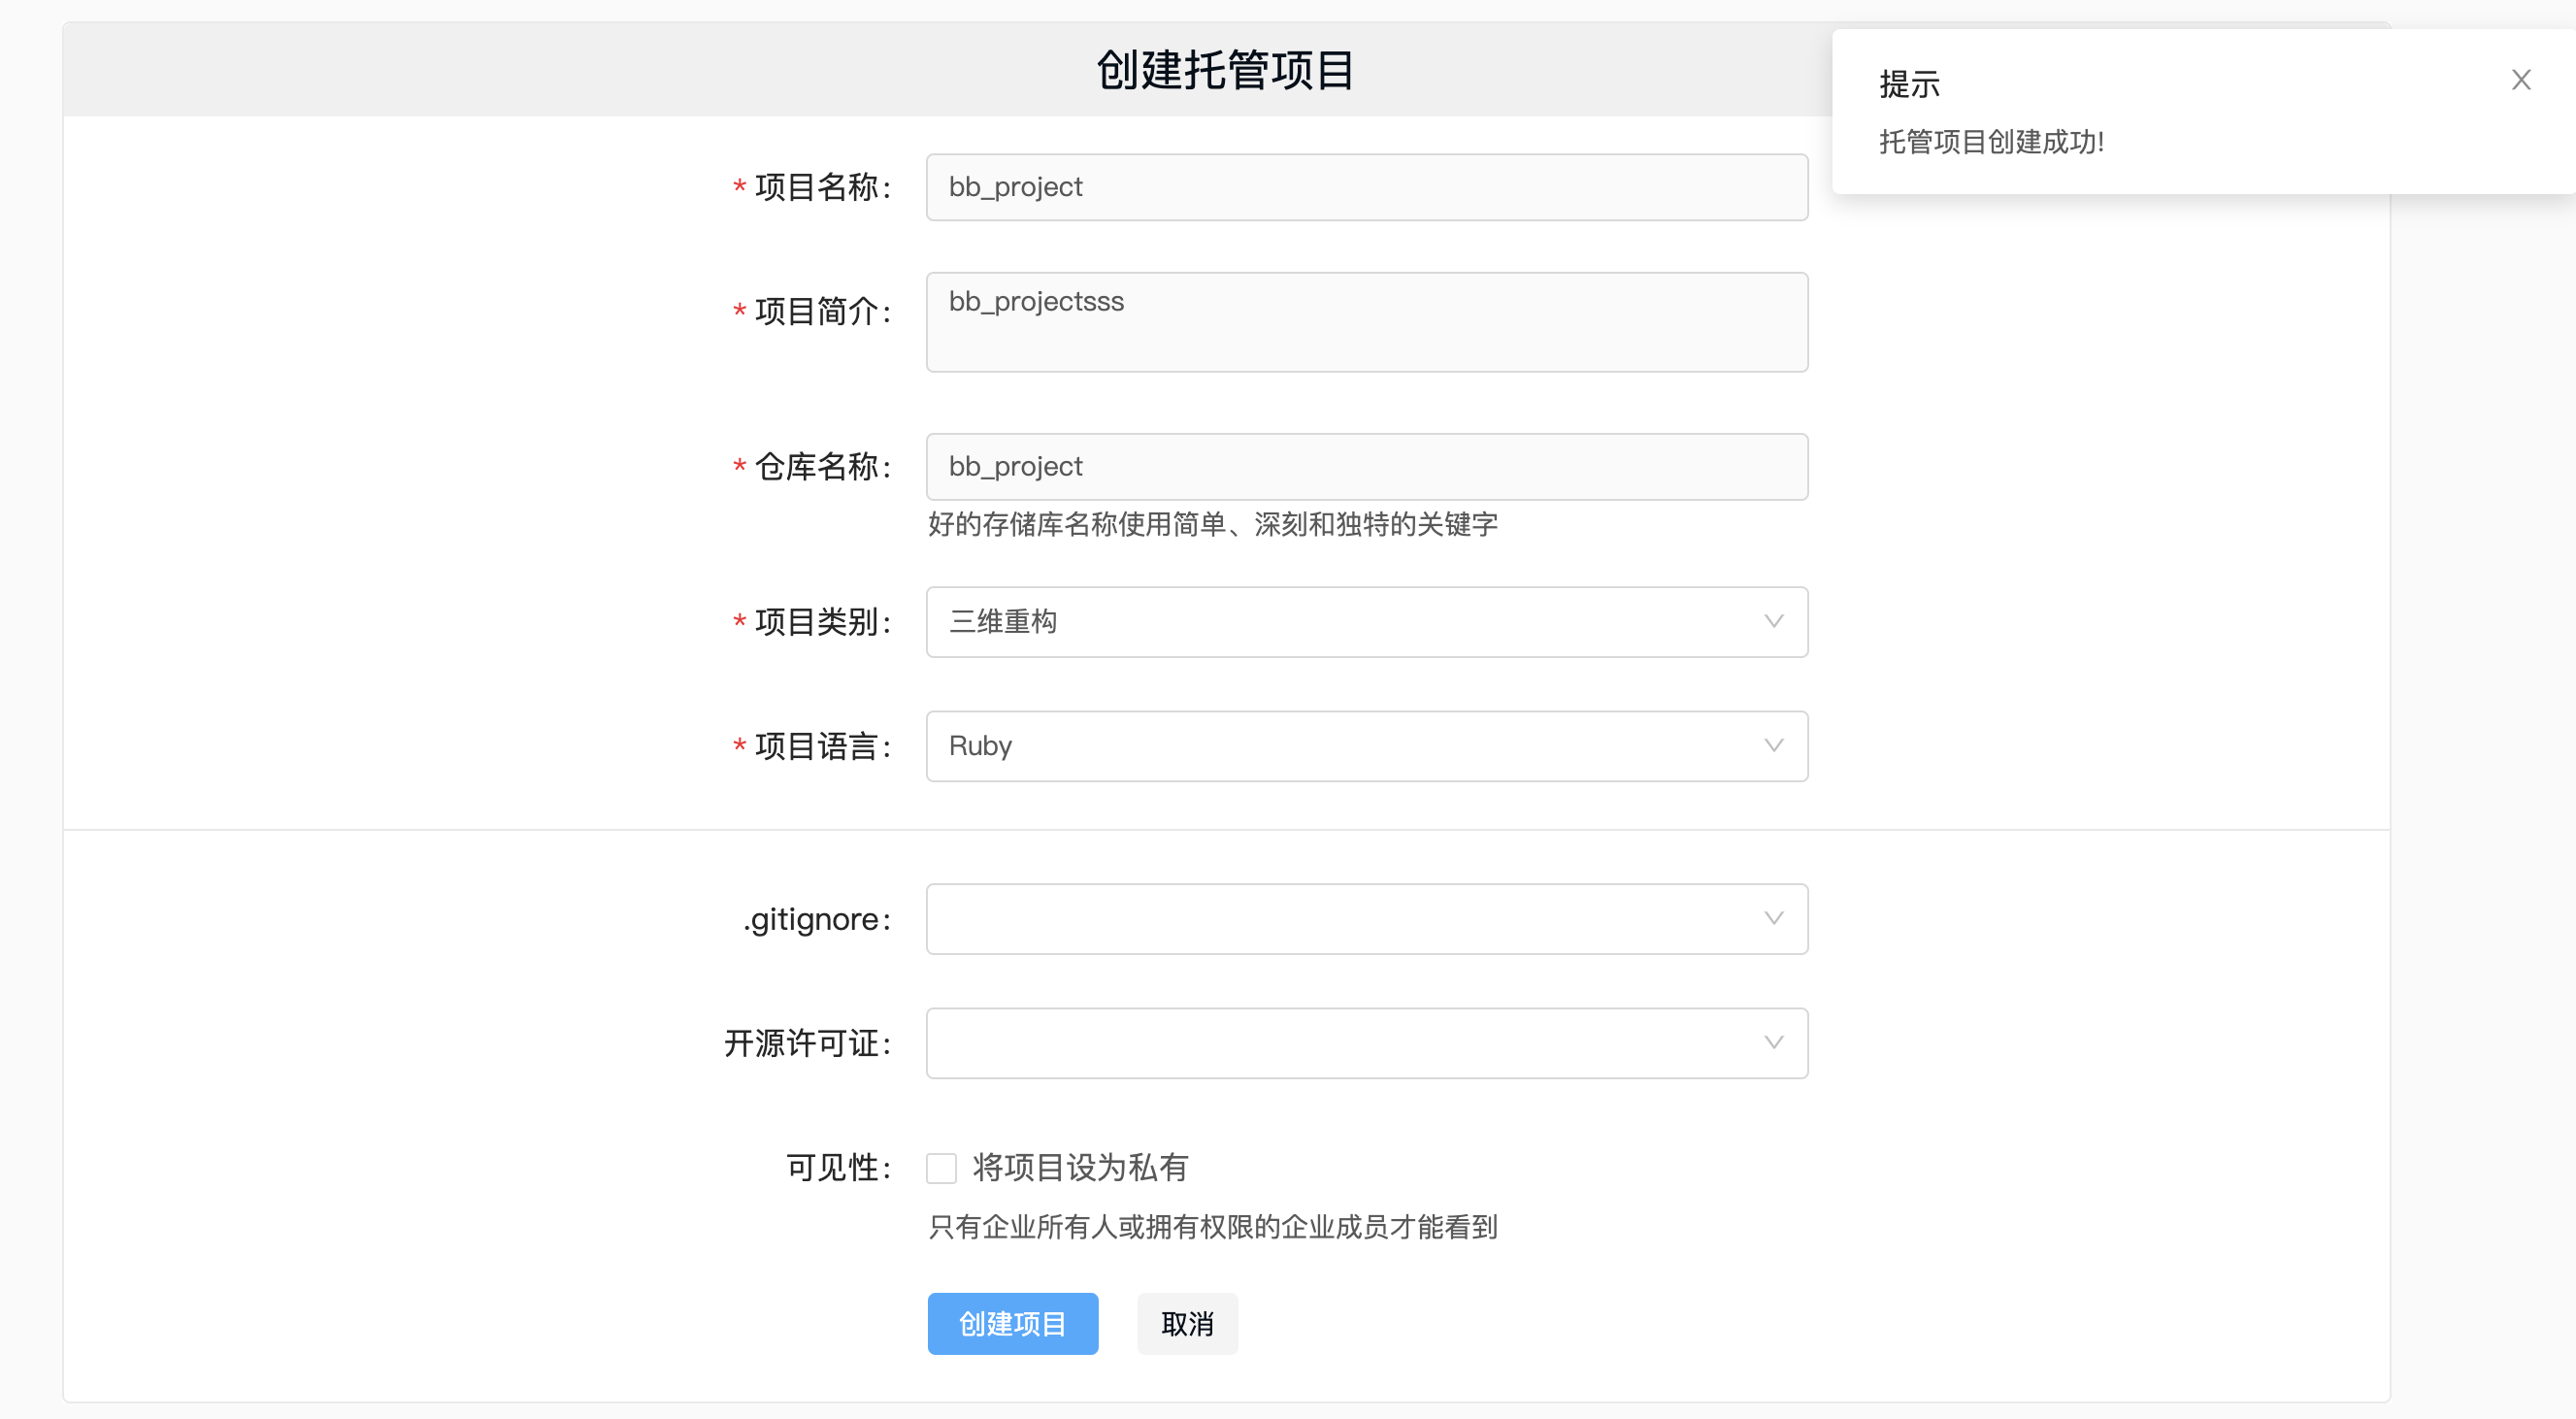
Task: Click the 将项目设为私有 label text
Action: (x=1080, y=1168)
